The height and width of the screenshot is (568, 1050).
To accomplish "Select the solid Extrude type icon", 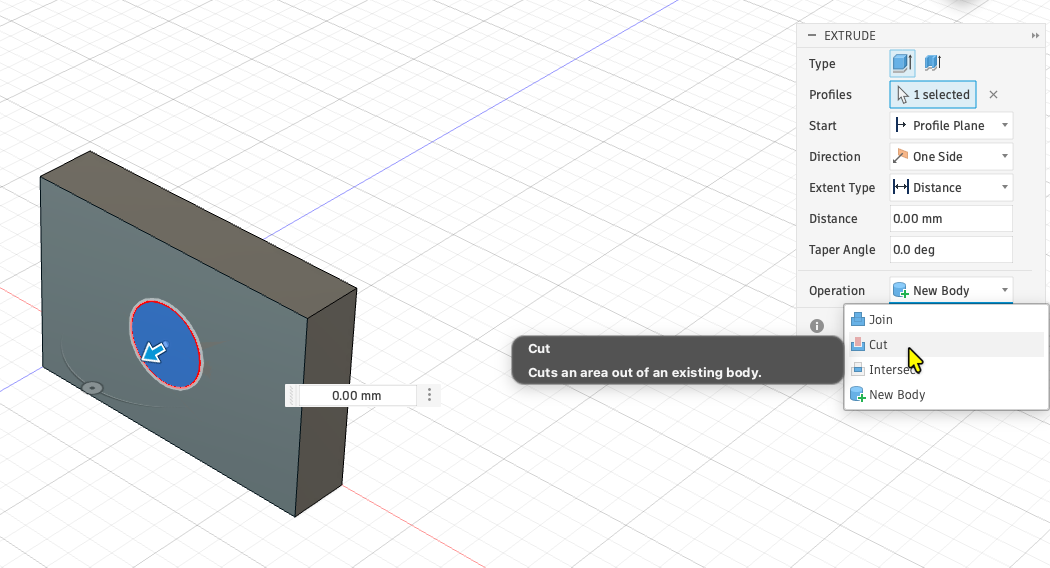I will pyautogui.click(x=902, y=63).
